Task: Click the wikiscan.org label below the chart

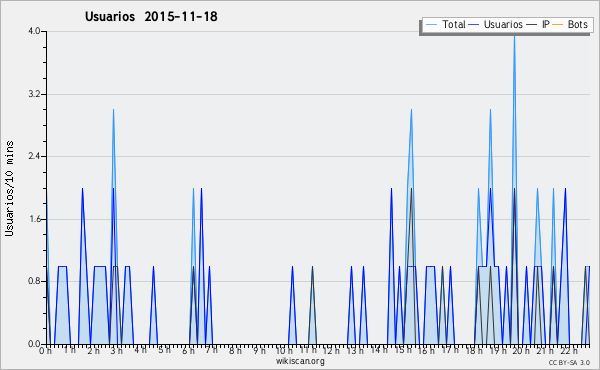Action: (300, 361)
